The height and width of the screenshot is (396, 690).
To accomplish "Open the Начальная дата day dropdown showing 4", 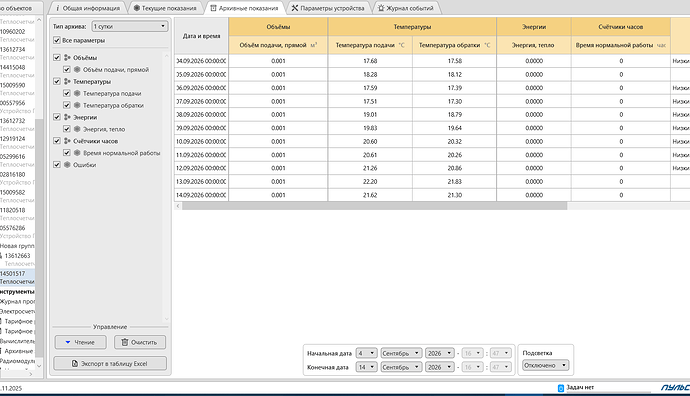I will [x=366, y=353].
